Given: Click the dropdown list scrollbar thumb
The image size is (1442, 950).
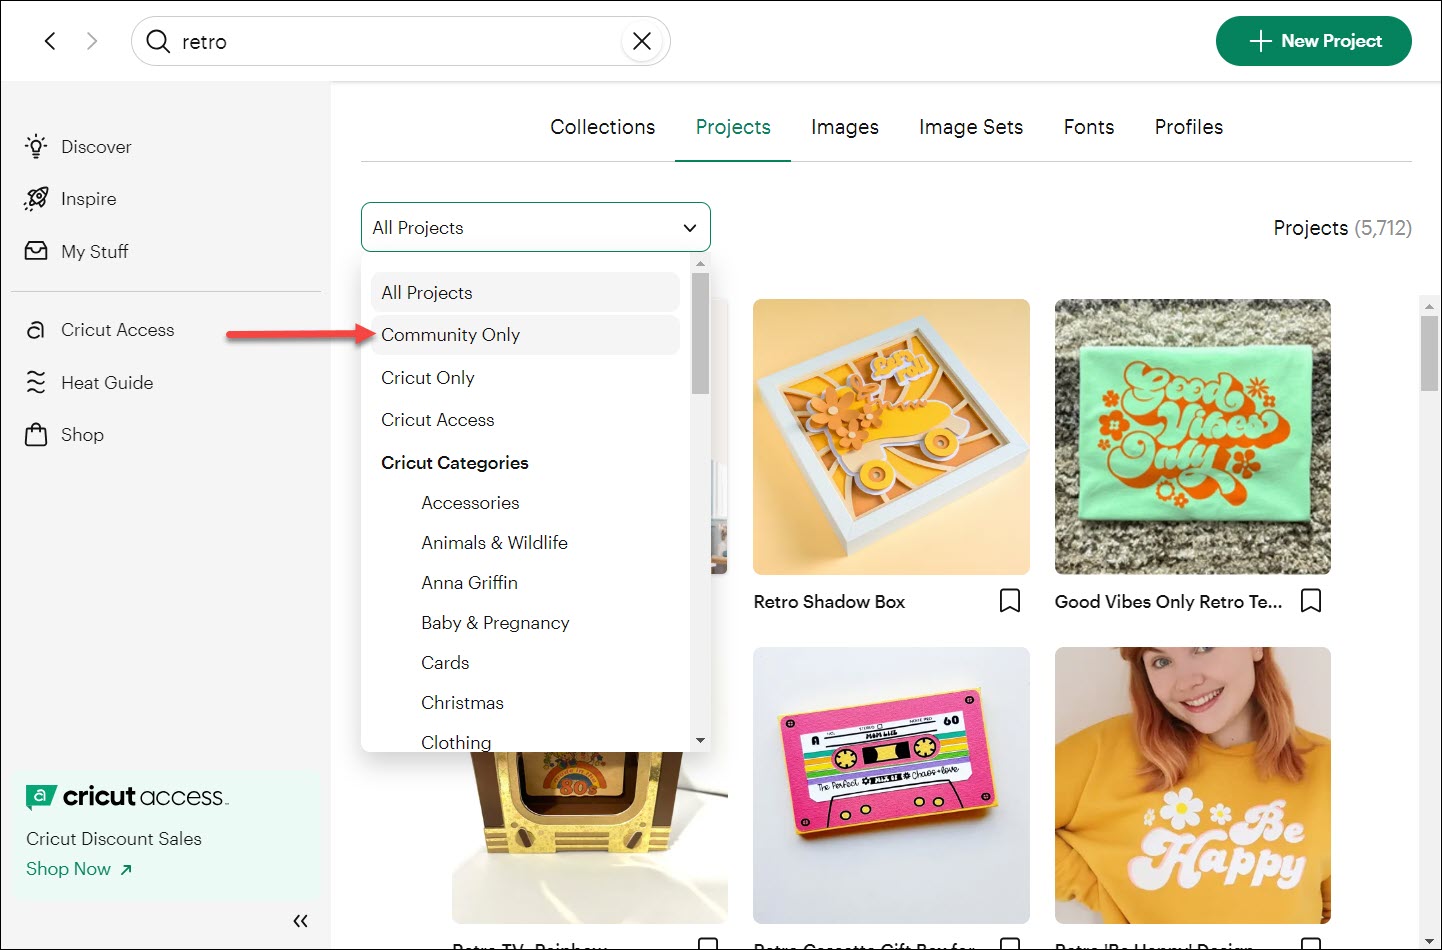Looking at the screenshot, I should pos(700,332).
